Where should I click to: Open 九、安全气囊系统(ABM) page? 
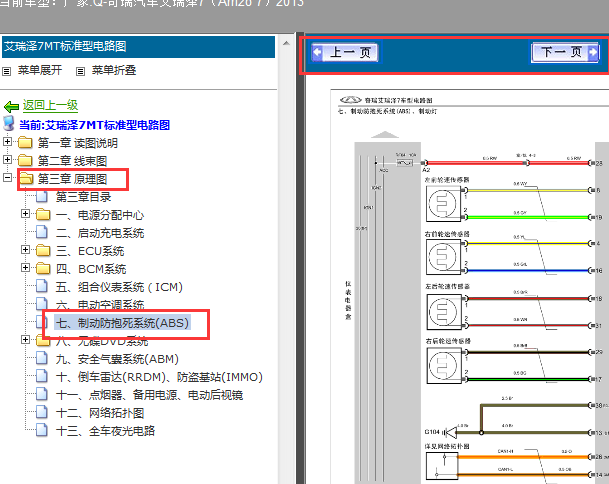tap(117, 359)
